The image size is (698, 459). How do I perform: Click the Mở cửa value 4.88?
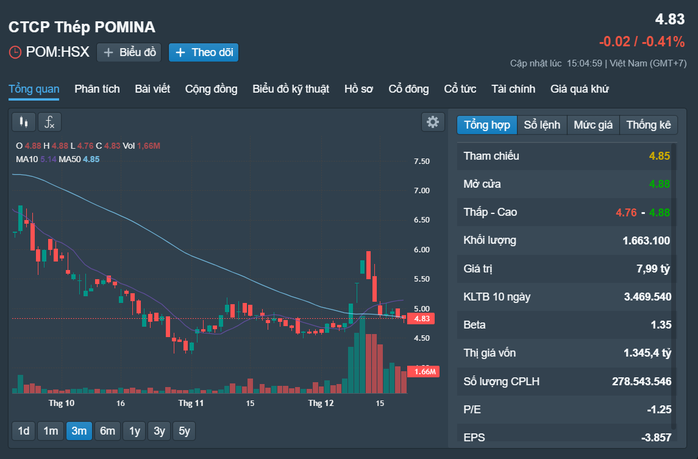tap(659, 184)
